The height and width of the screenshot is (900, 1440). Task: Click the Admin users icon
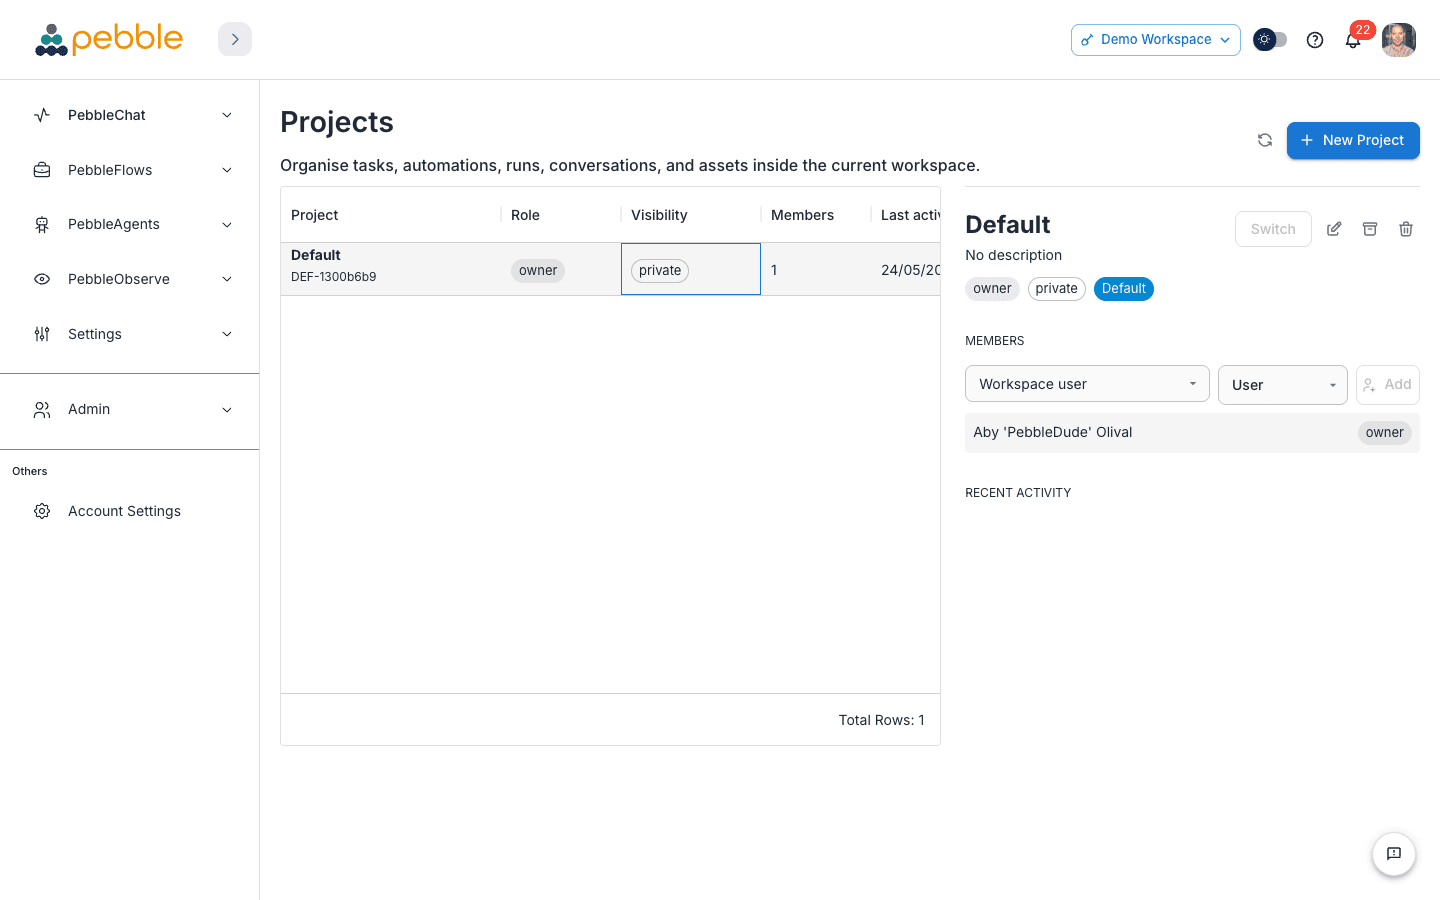(42, 409)
